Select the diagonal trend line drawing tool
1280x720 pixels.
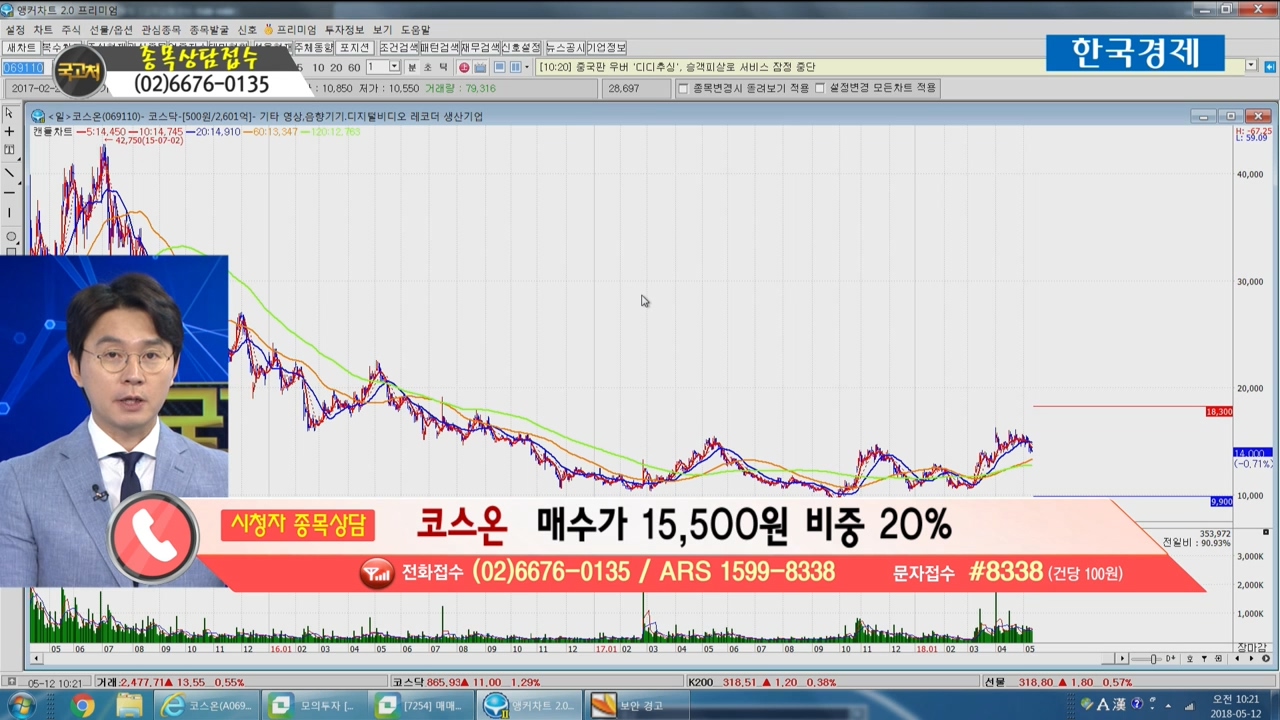[x=9, y=173]
